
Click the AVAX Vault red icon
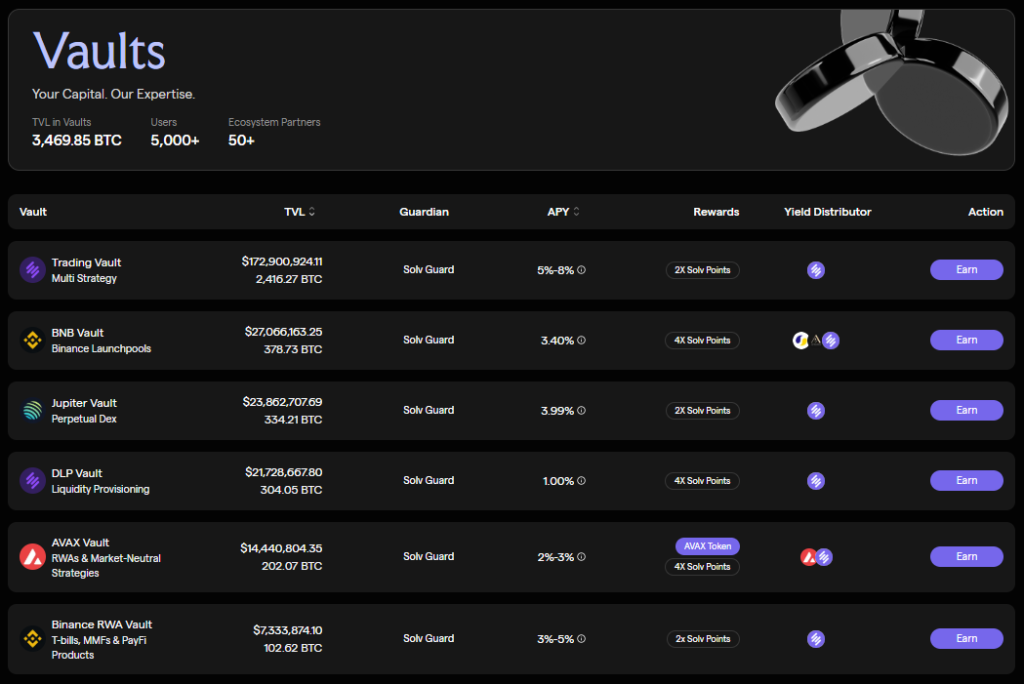pyautogui.click(x=32, y=557)
